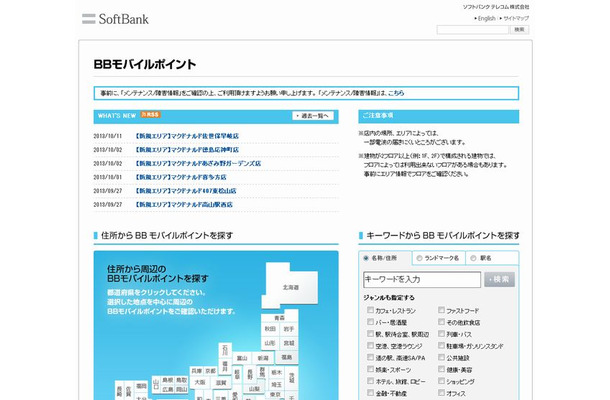Screen dimensions: 610x400
Task: Check the カフェ・レストラン genre box
Action: point(370,310)
